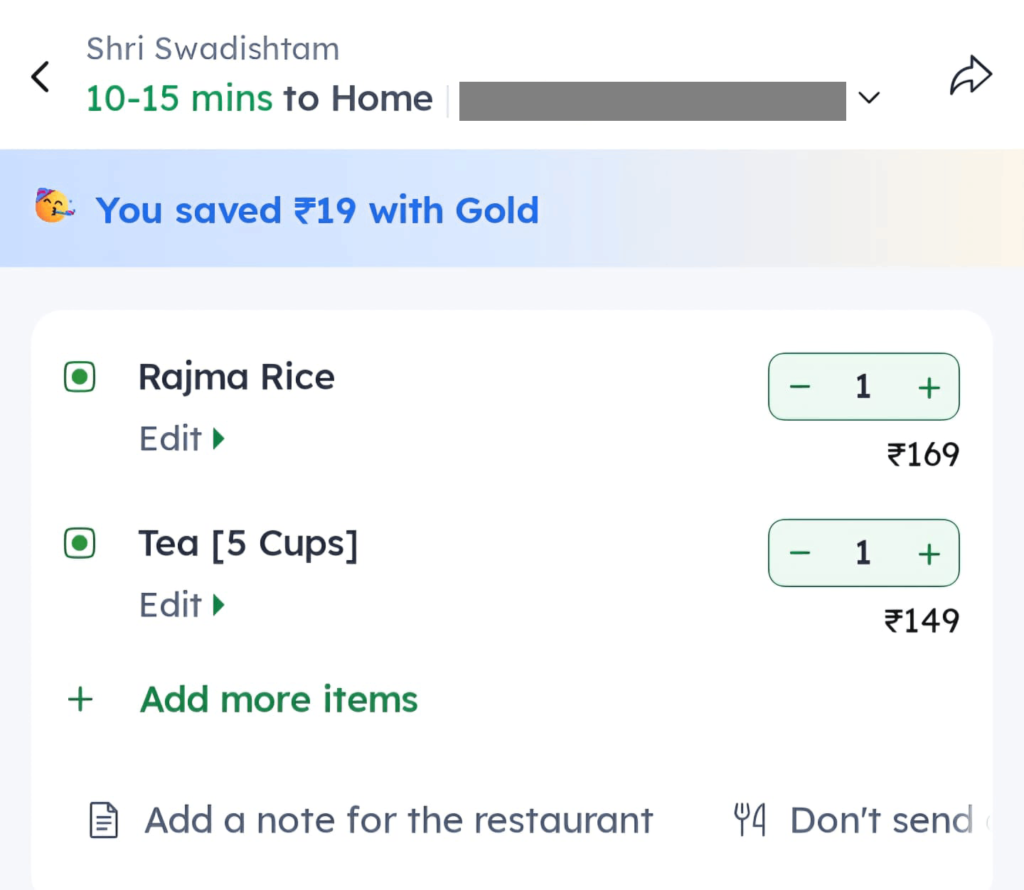
Task: Expand Edit options for Tea [5 Cups]
Action: [182, 605]
